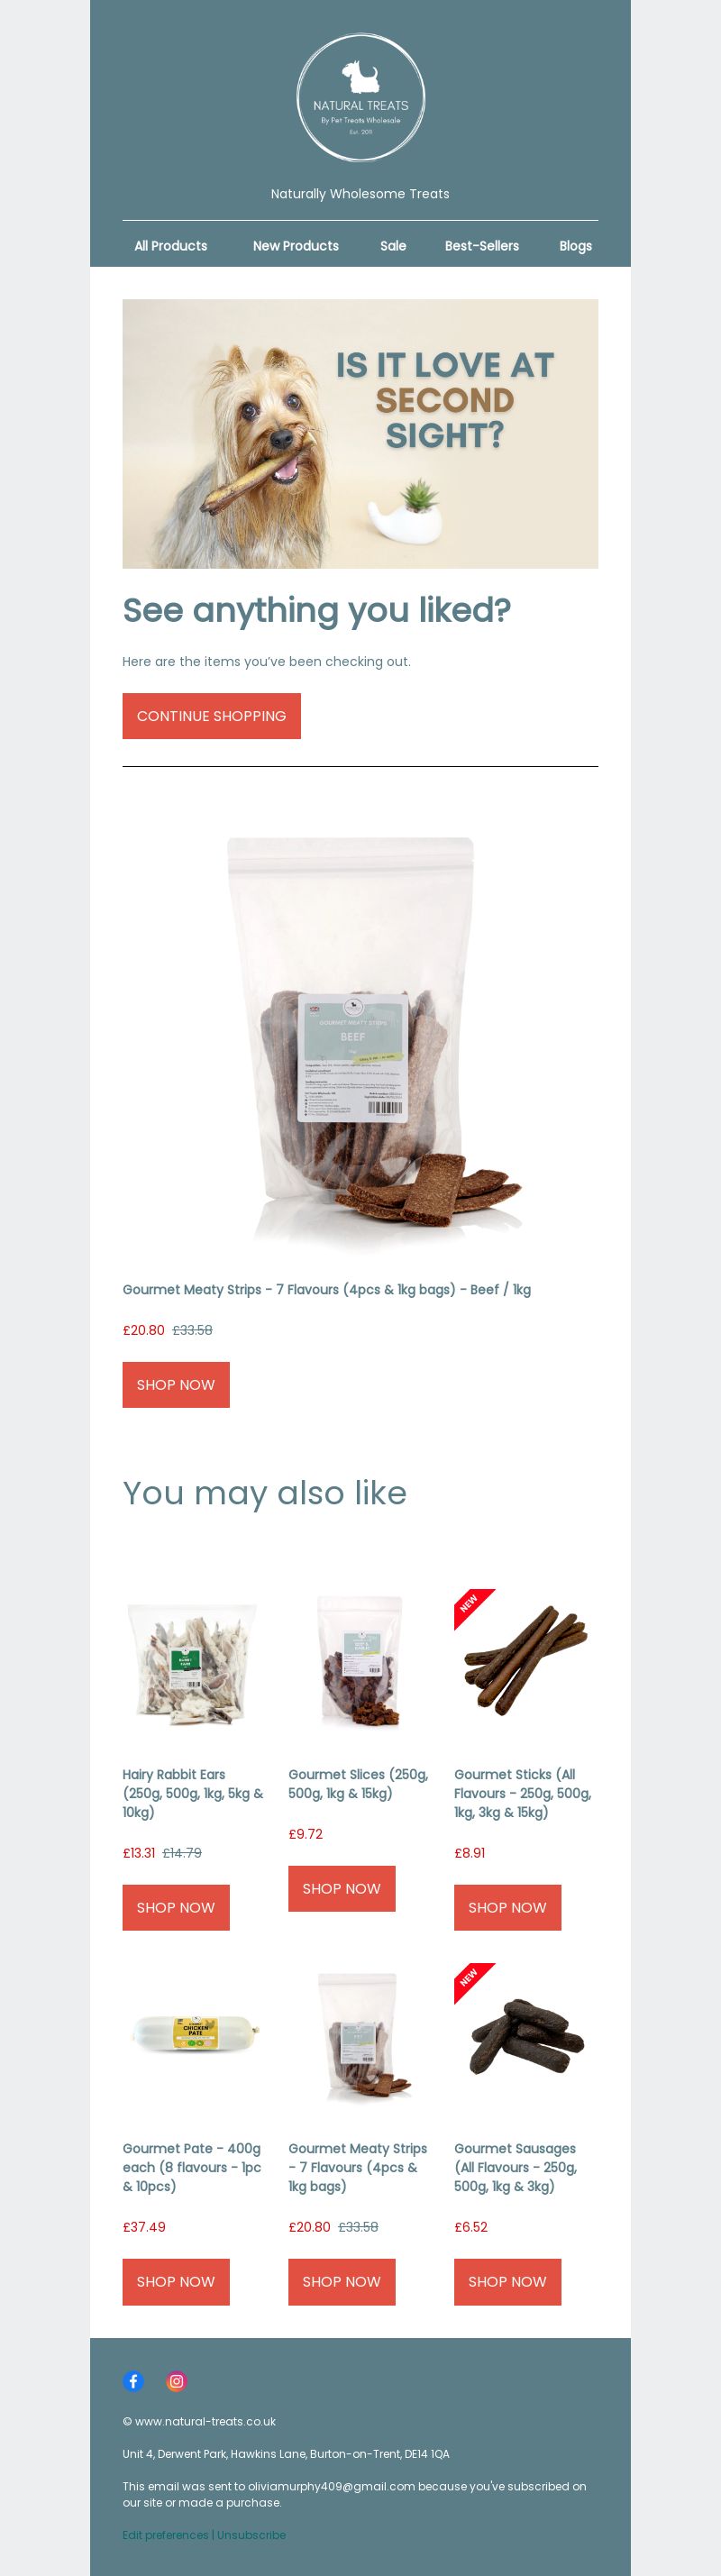Open the Instagram icon in footer
The image size is (721, 2576).
point(176,2381)
